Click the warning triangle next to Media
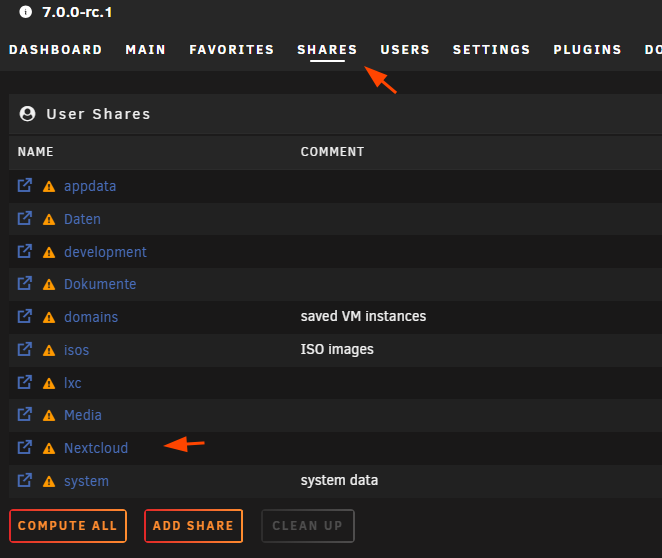 pyautogui.click(x=49, y=415)
